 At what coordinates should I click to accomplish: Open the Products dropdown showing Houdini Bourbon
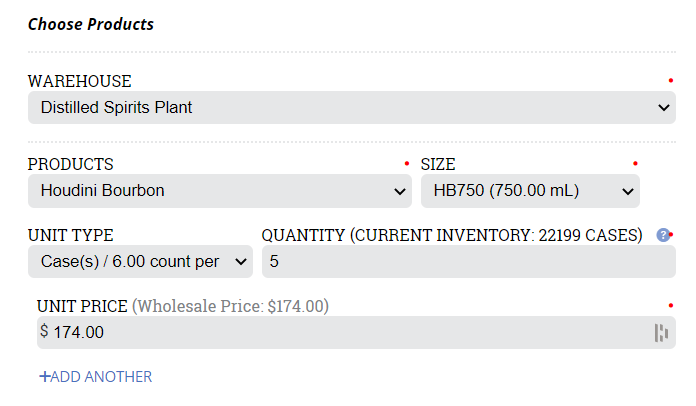[220, 191]
